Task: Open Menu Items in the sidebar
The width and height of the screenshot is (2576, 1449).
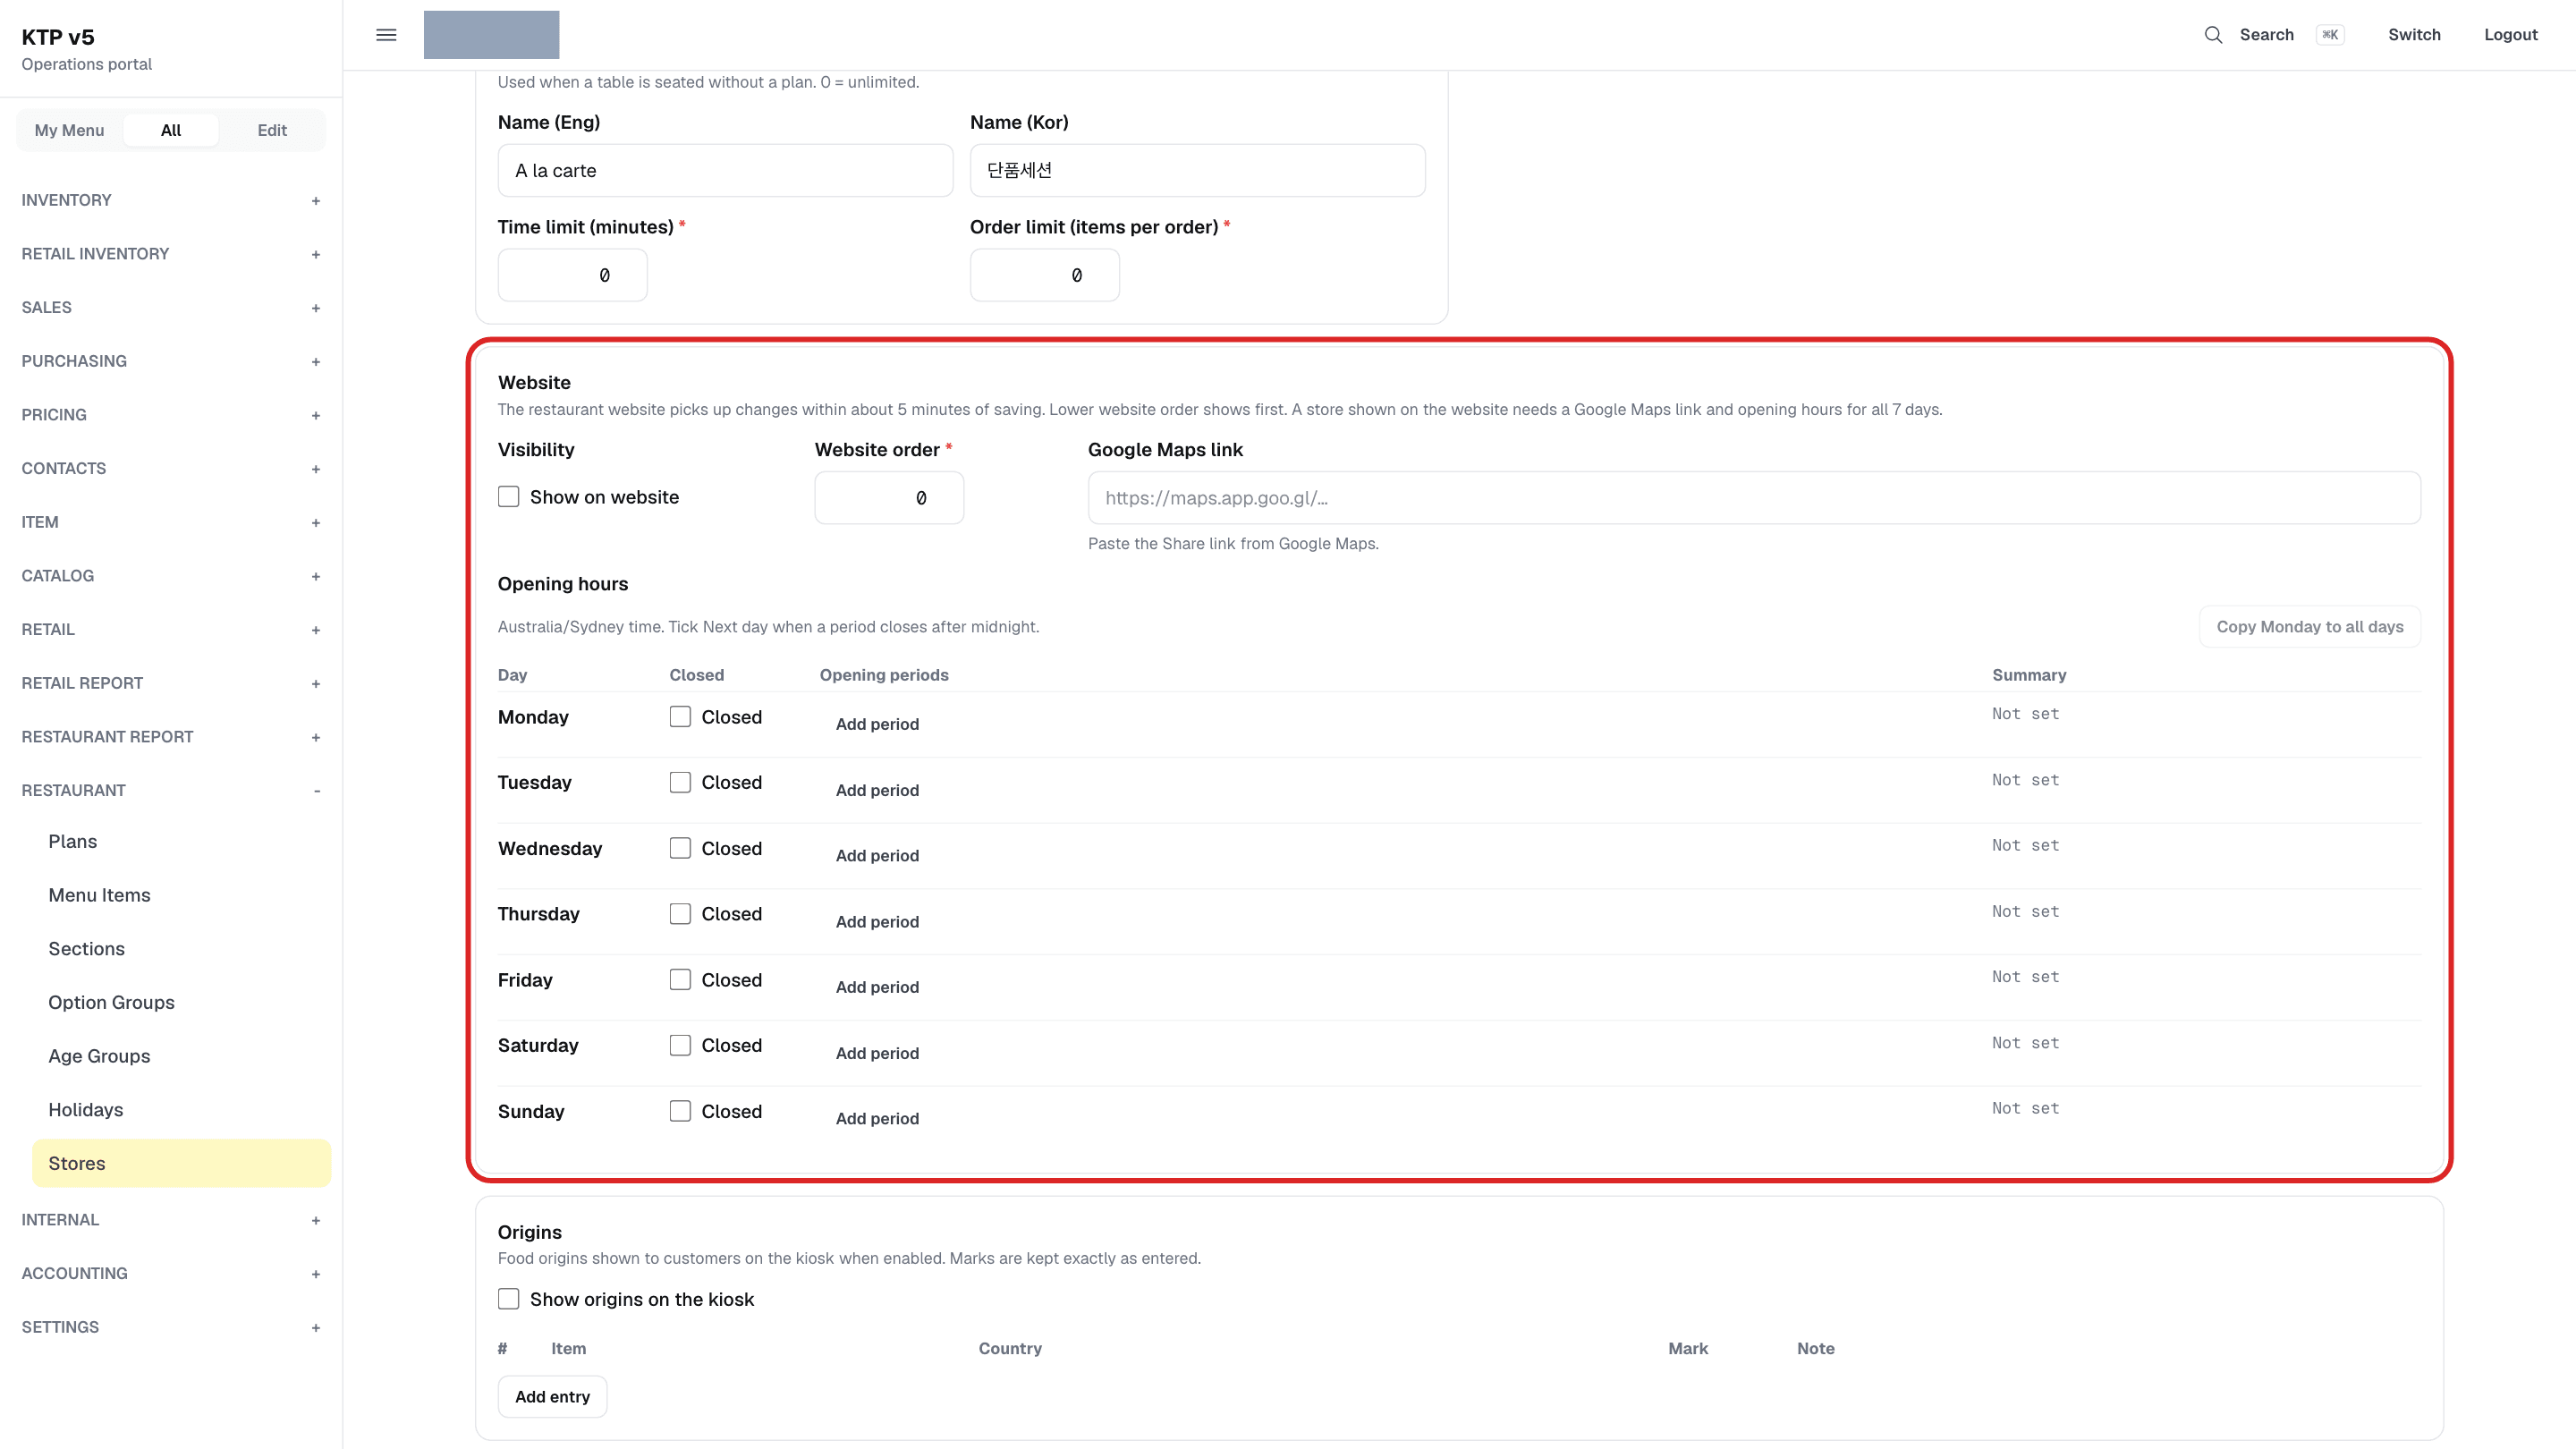Action: (x=181, y=895)
